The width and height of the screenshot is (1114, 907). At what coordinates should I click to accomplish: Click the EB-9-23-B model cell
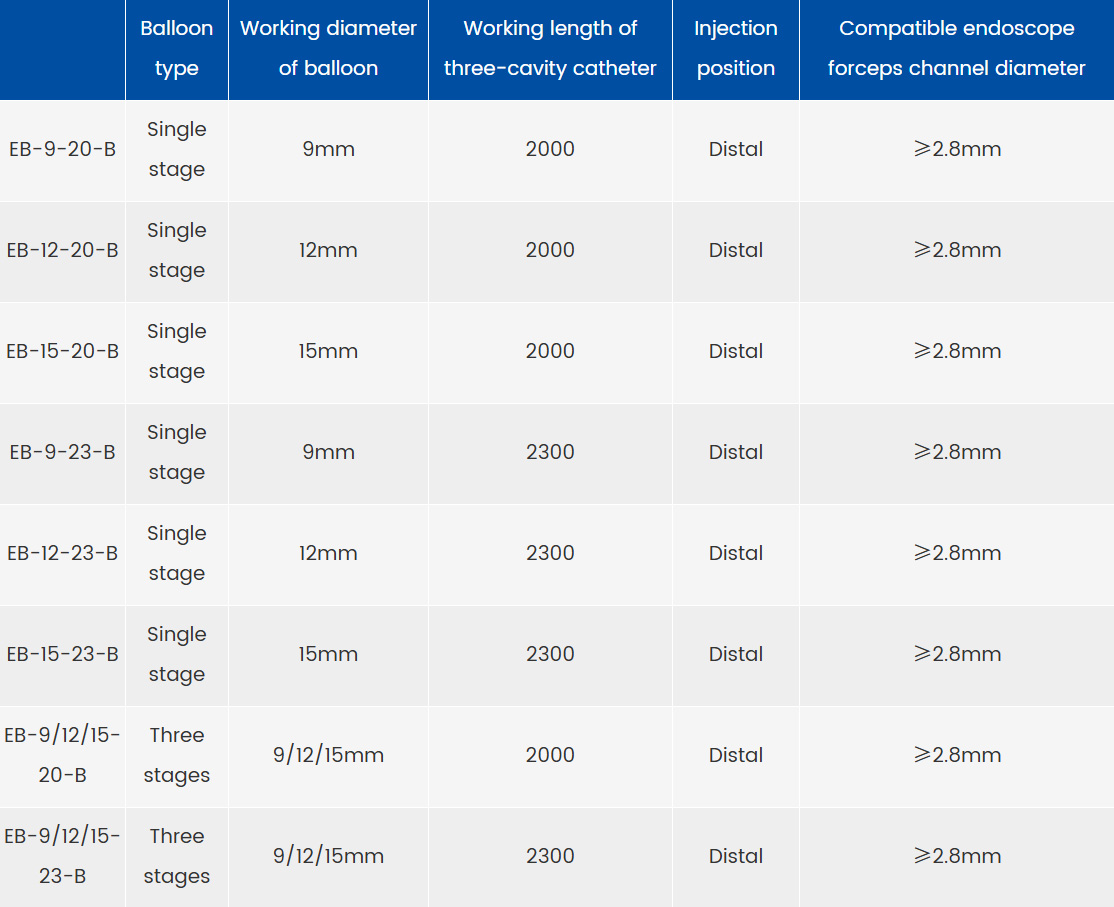63,452
